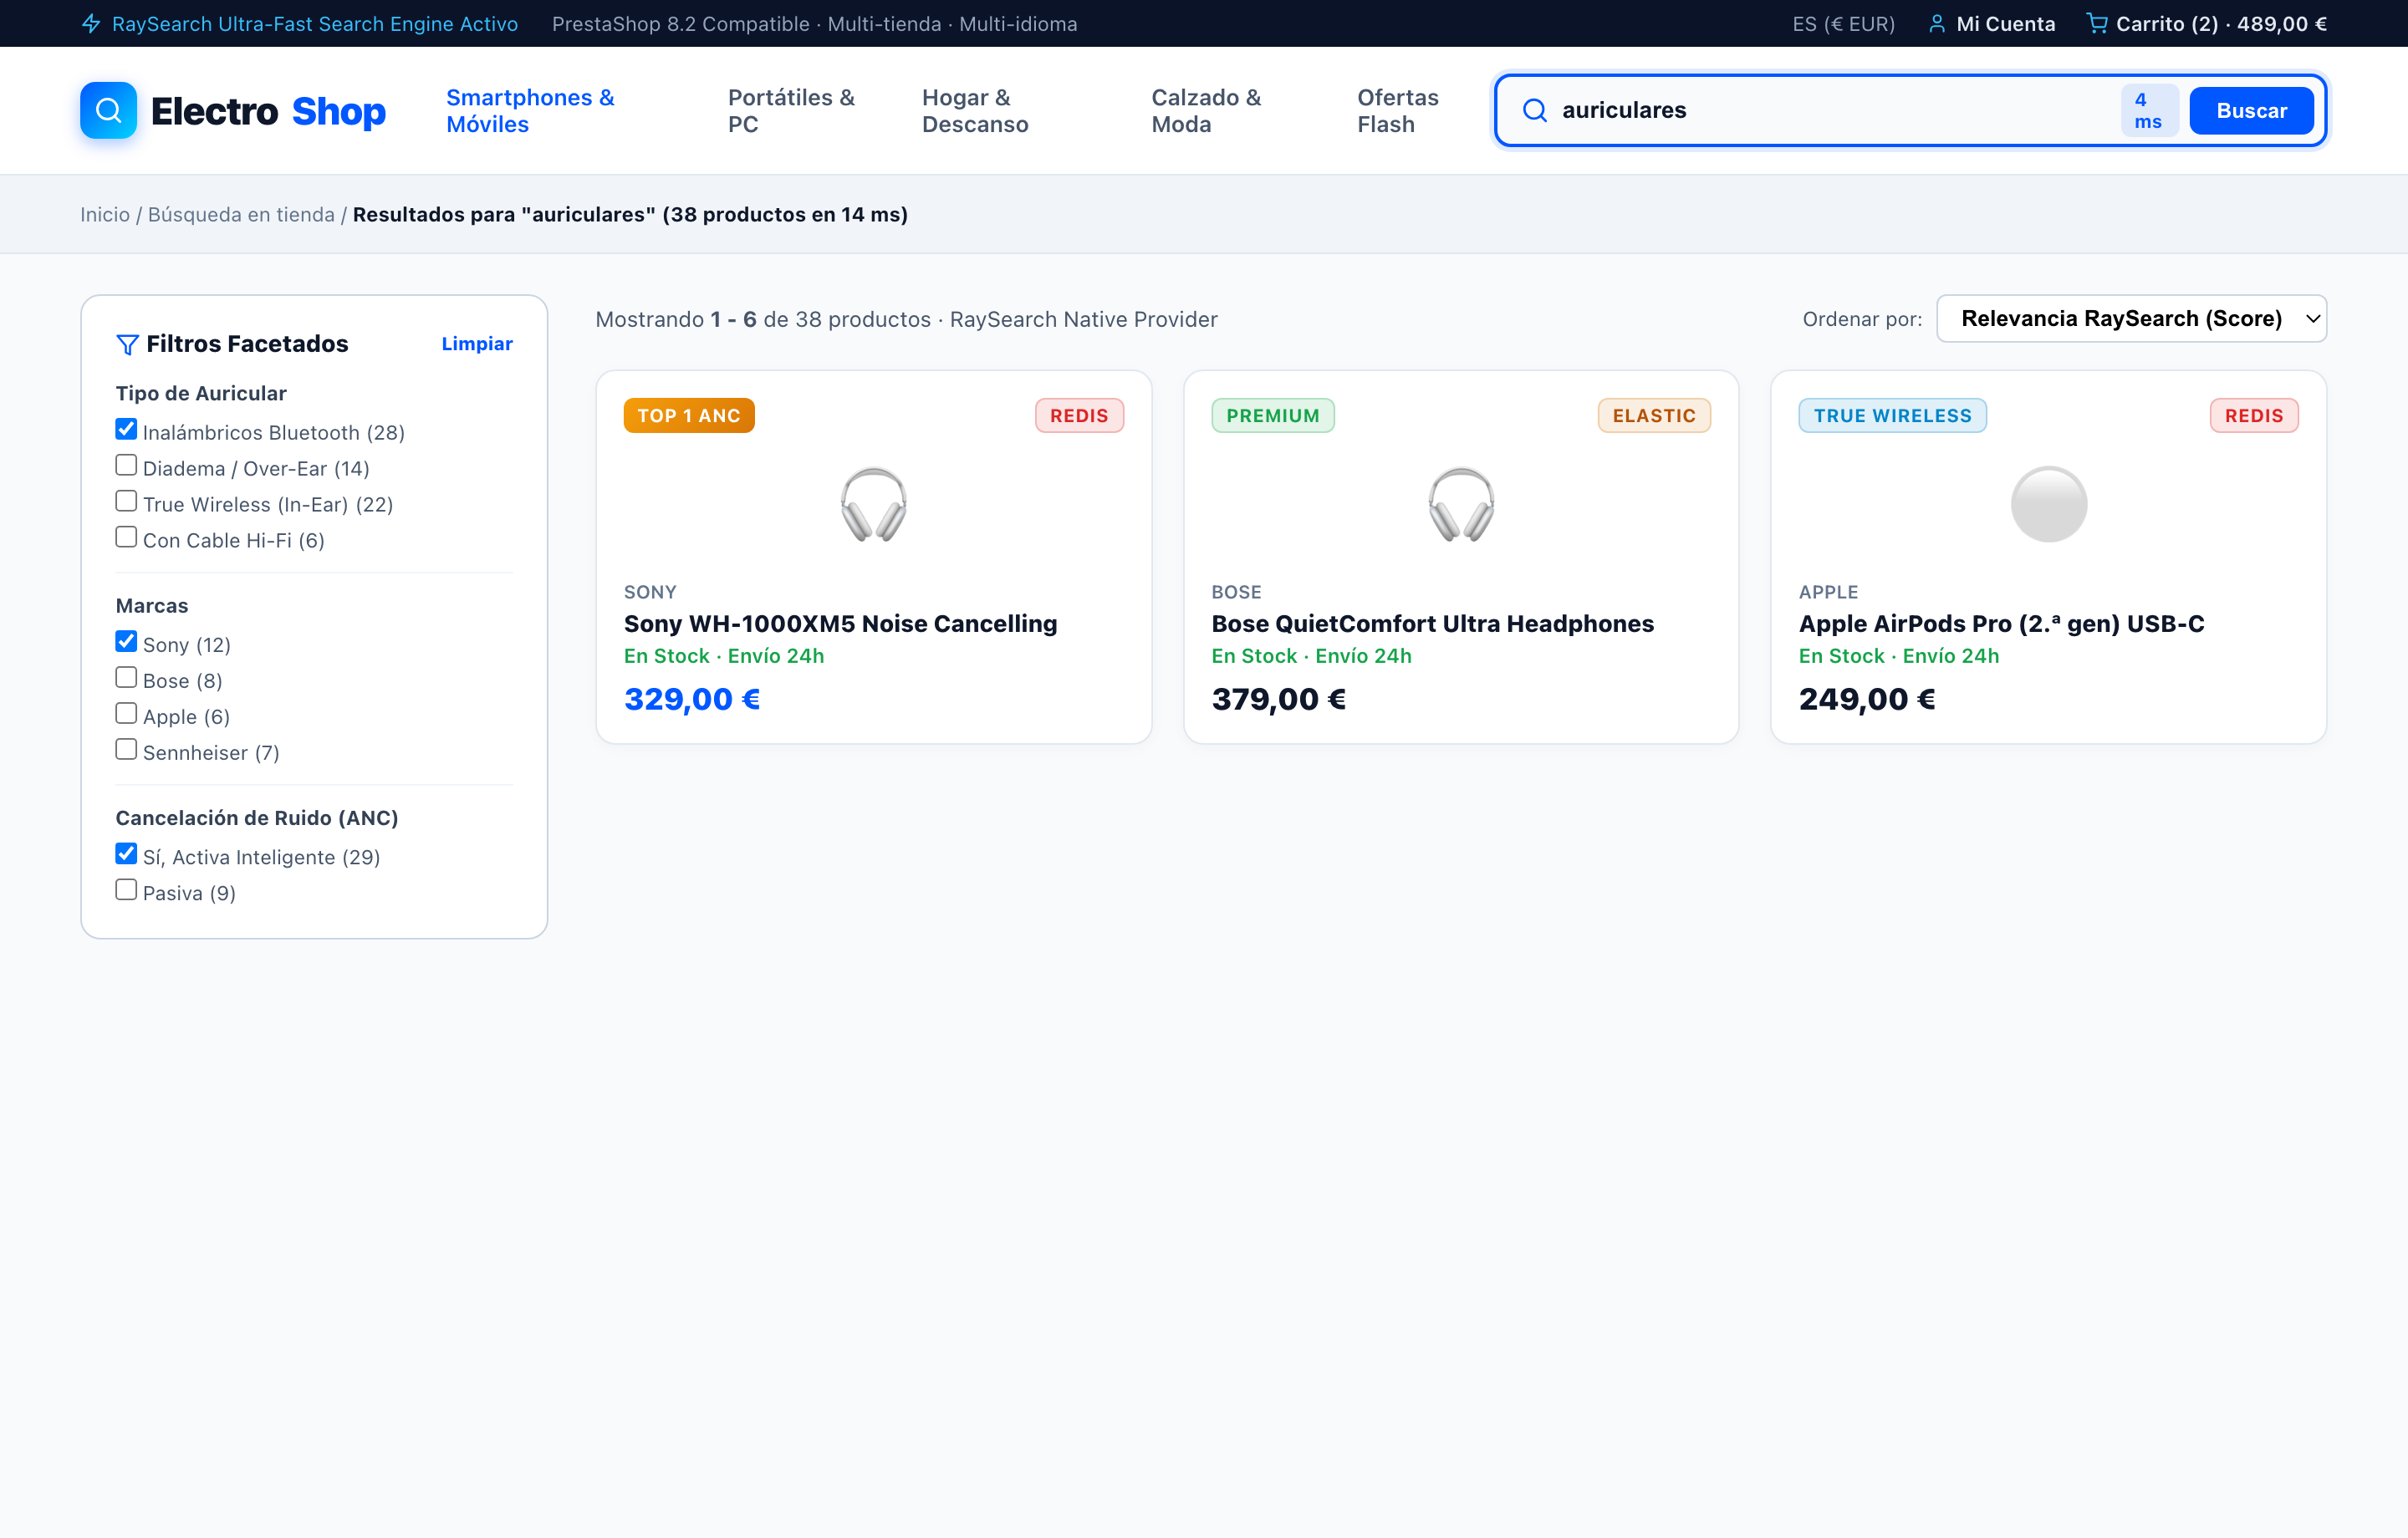2408x1538 pixels.
Task: Open Smartphones & Móviles menu
Action: tap(530, 110)
